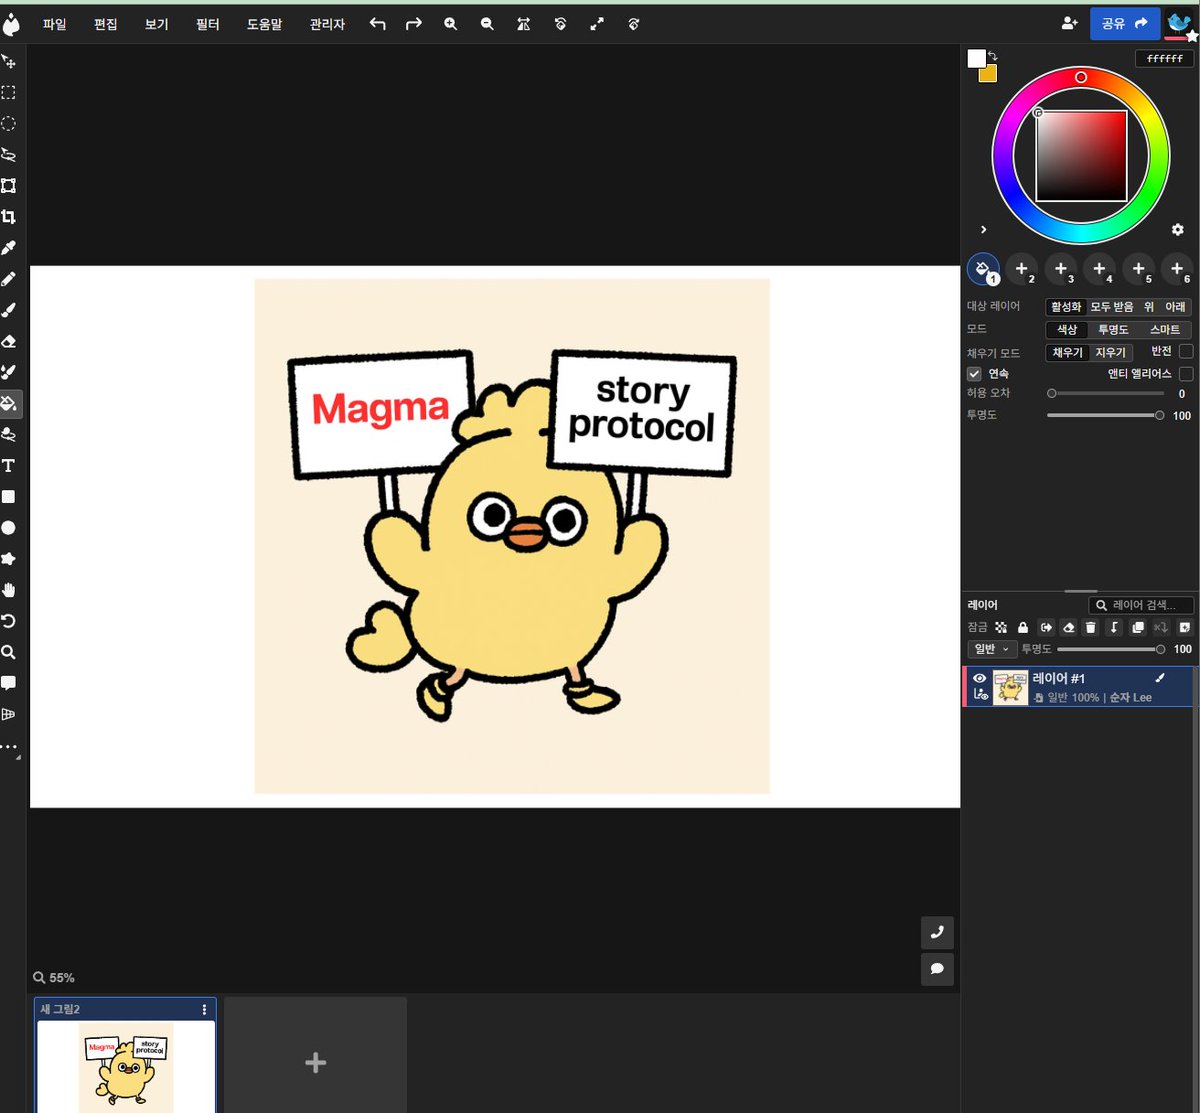The height and width of the screenshot is (1113, 1200).
Task: Delete layer using the trash icon
Action: (x=1091, y=627)
